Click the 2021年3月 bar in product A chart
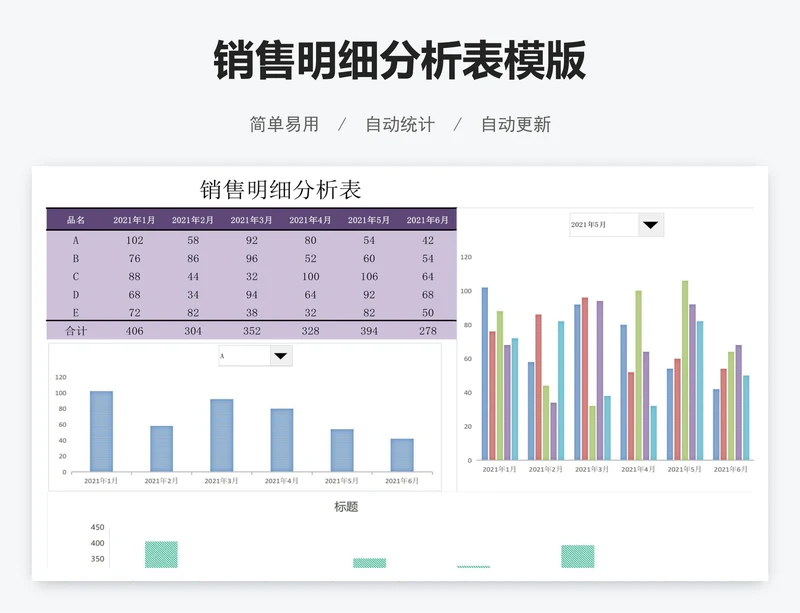800x613 pixels. pos(221,435)
